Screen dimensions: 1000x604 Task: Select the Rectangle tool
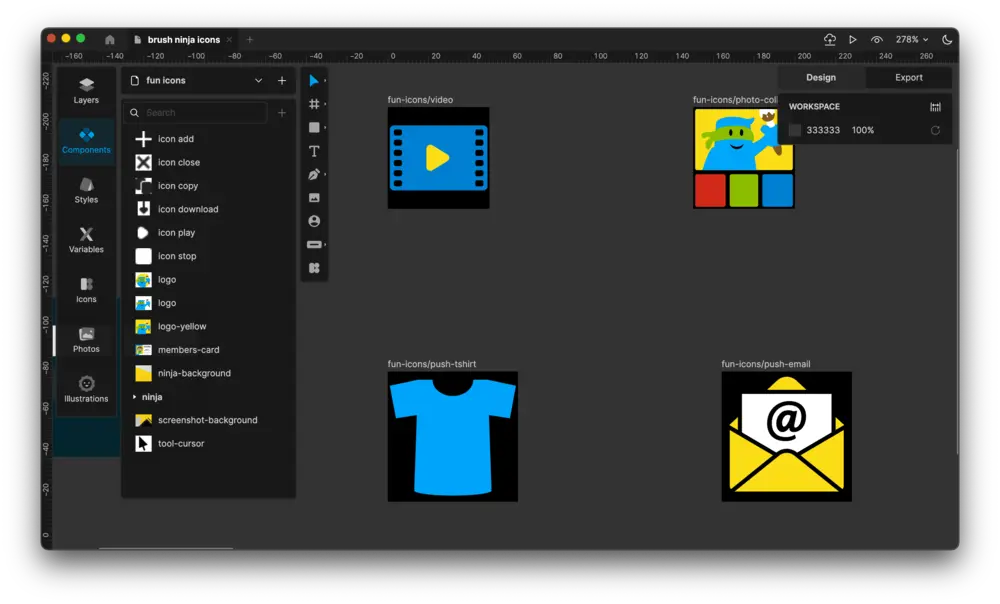coord(314,127)
